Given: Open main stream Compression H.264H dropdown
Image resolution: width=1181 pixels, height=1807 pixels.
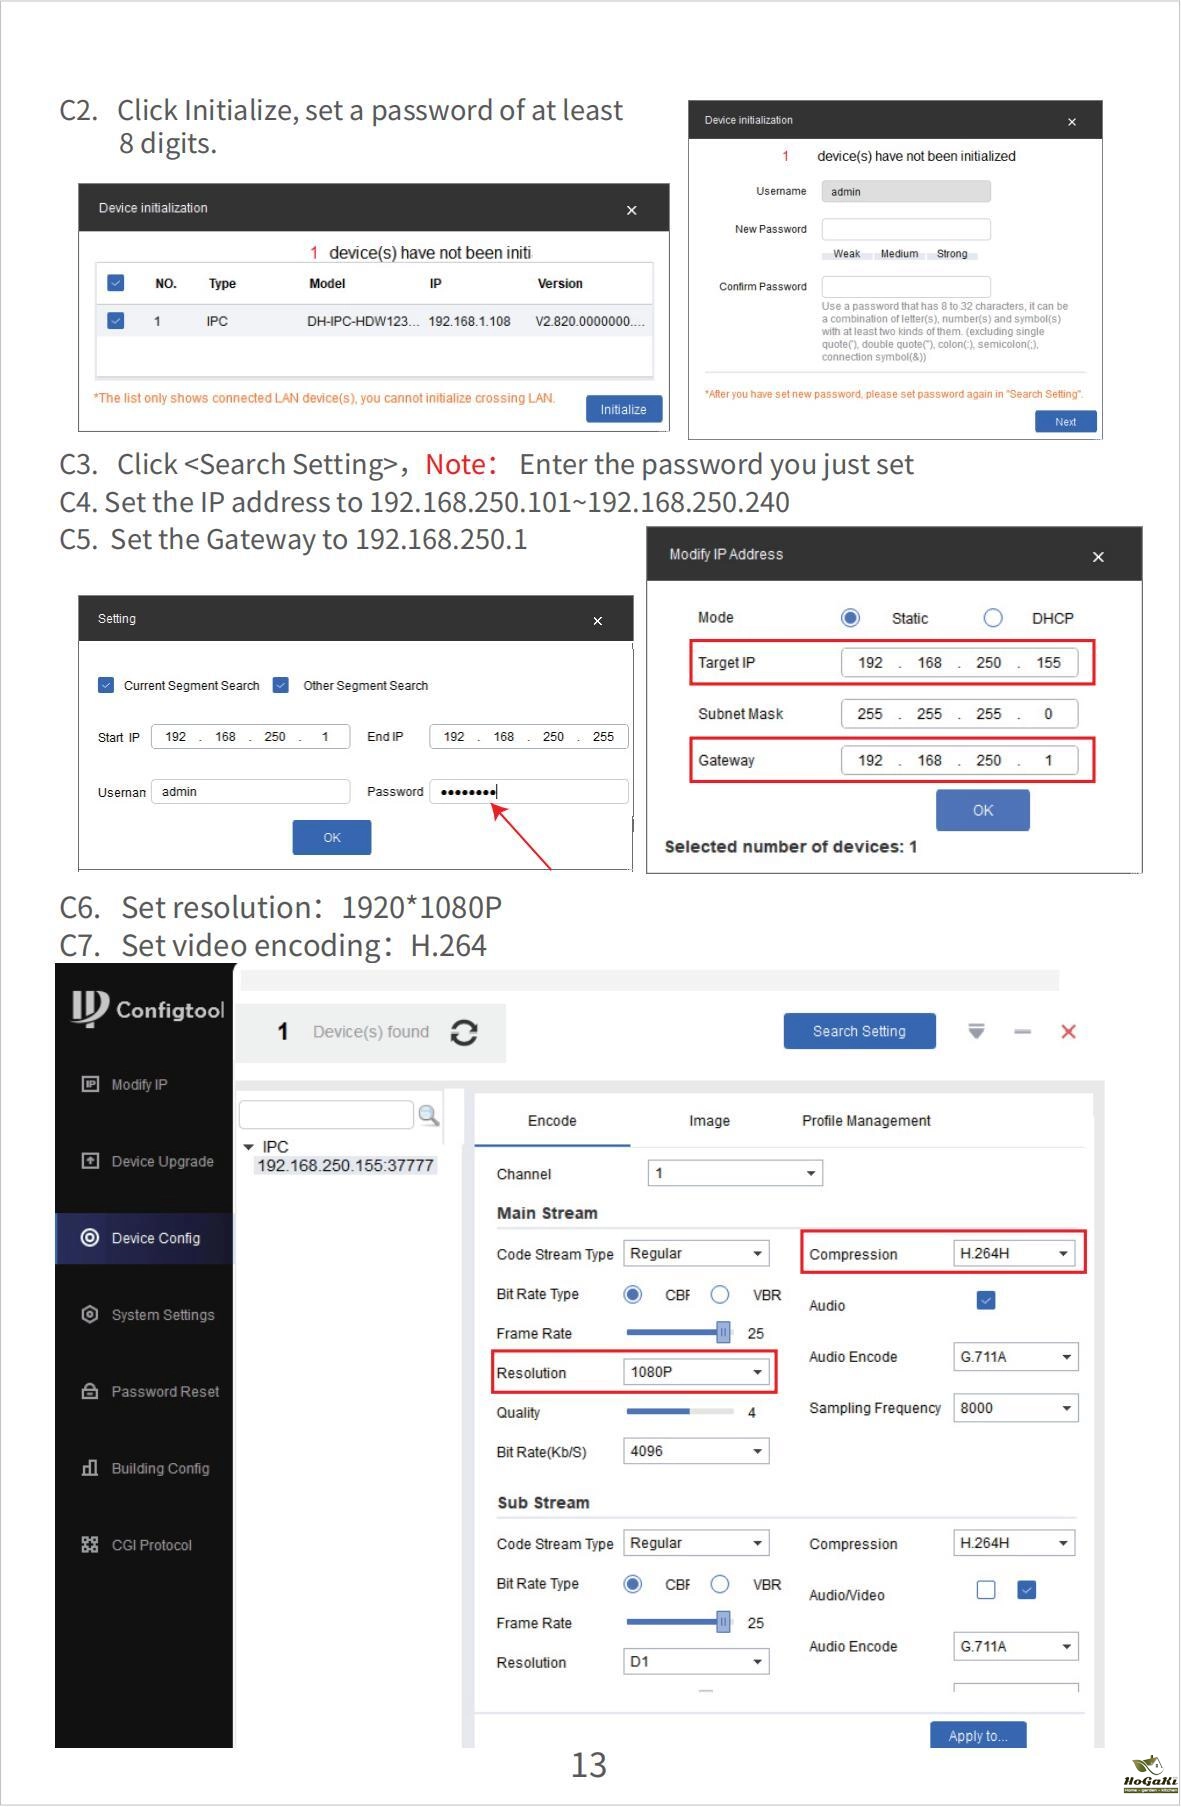Looking at the screenshot, I should [x=1014, y=1253].
